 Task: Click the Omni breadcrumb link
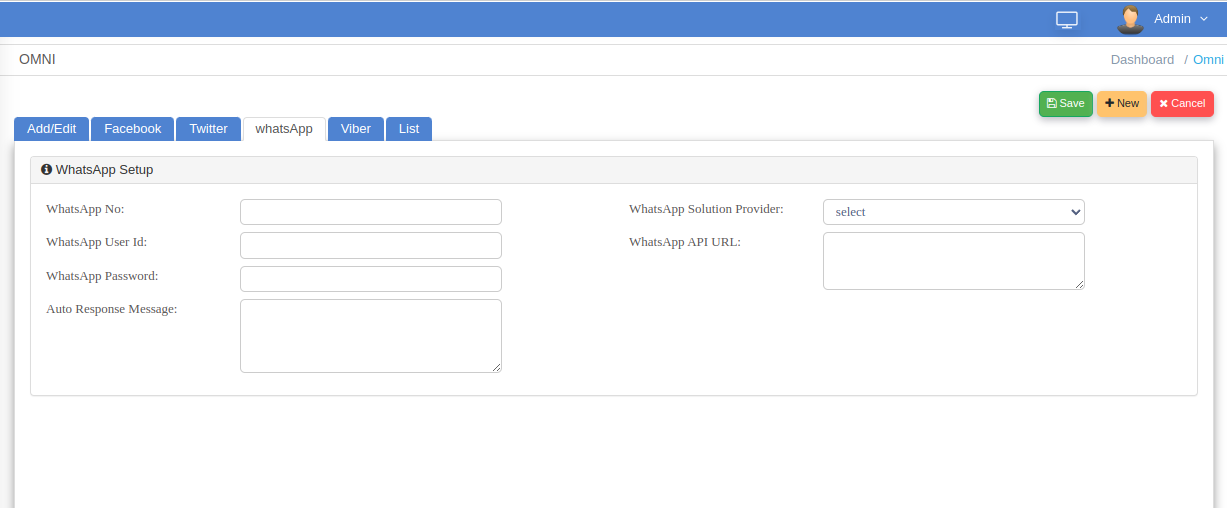coord(1208,60)
